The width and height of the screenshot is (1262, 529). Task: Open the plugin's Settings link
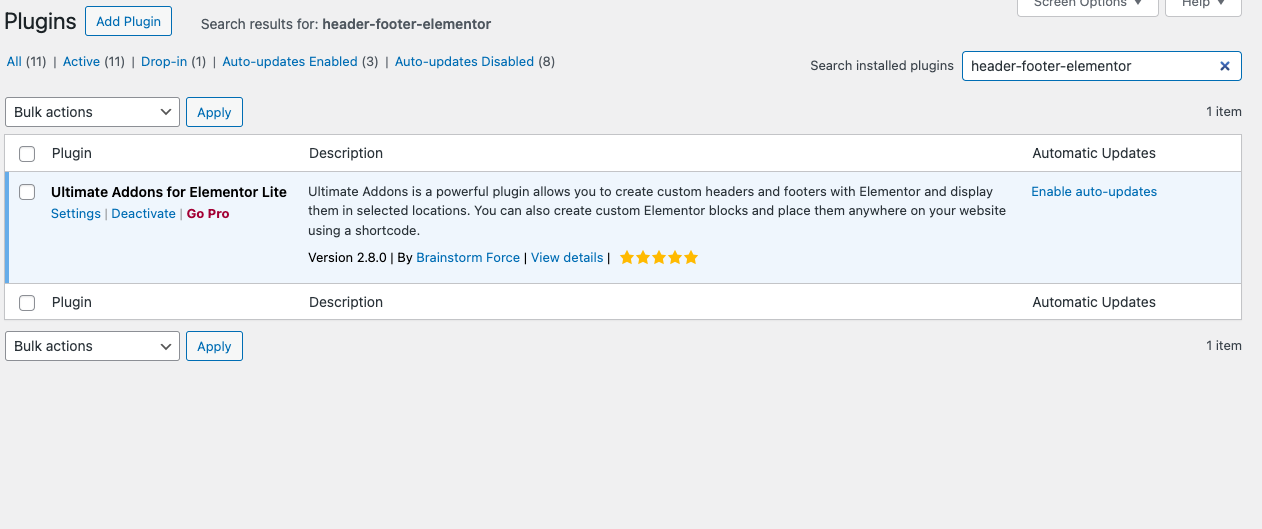(76, 214)
